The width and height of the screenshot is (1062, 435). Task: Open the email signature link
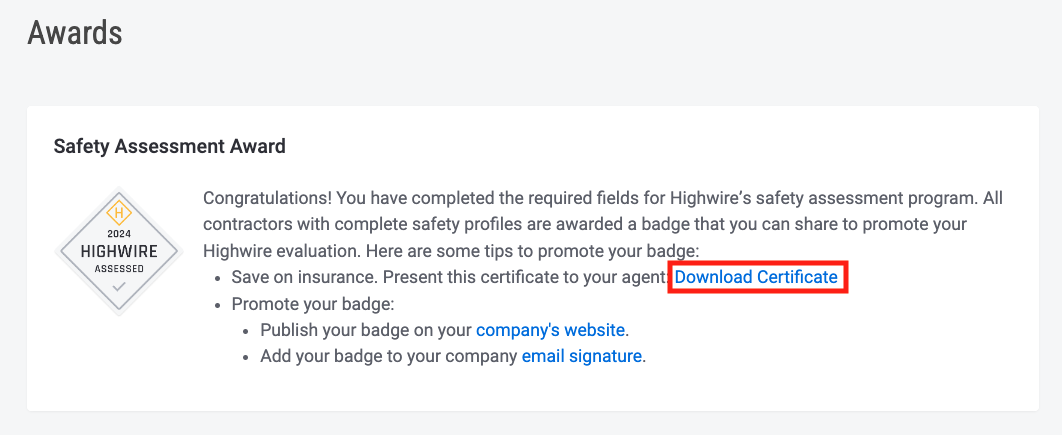[581, 356]
